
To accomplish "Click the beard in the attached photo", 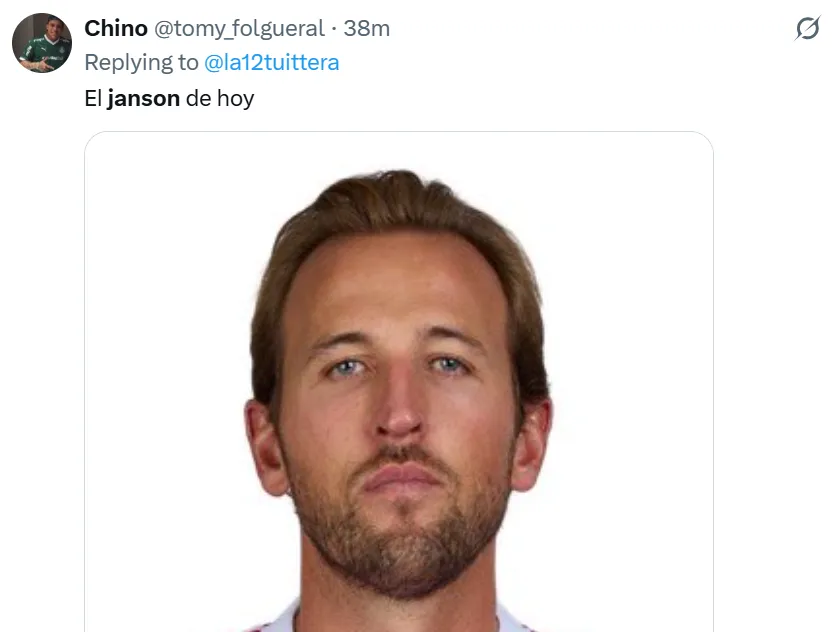I will [x=400, y=531].
